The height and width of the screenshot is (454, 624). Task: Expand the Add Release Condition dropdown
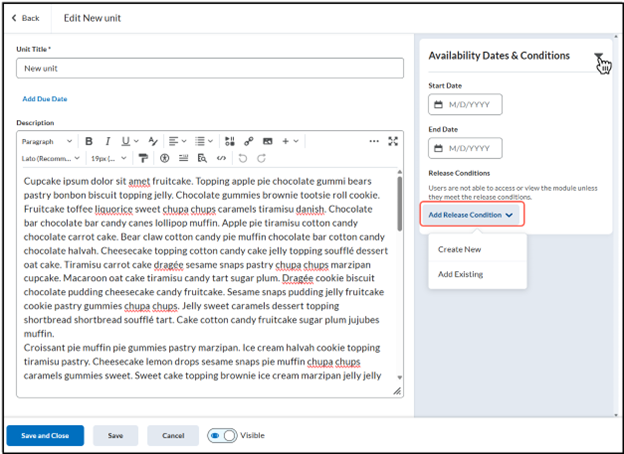[470, 215]
